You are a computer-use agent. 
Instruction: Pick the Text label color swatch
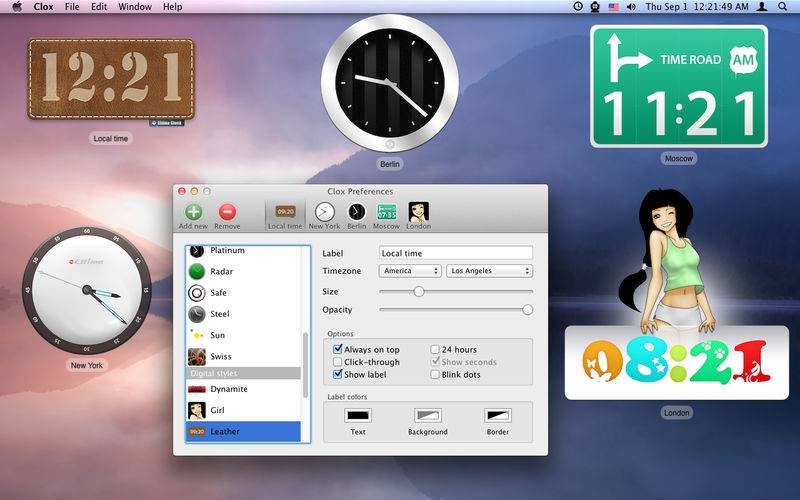click(358, 415)
